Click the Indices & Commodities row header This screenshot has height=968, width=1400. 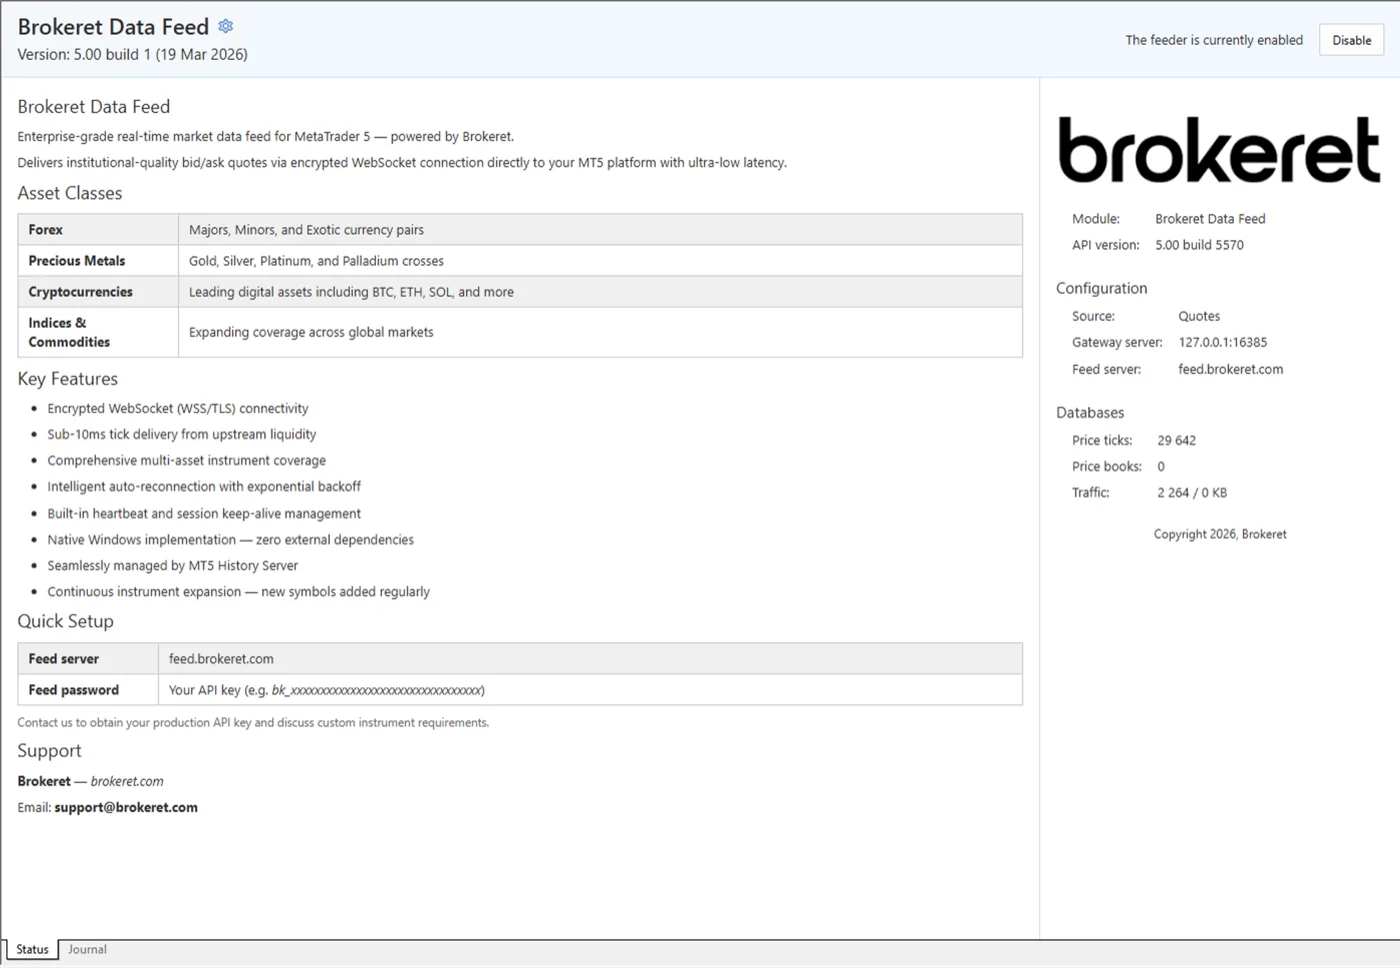[98, 332]
